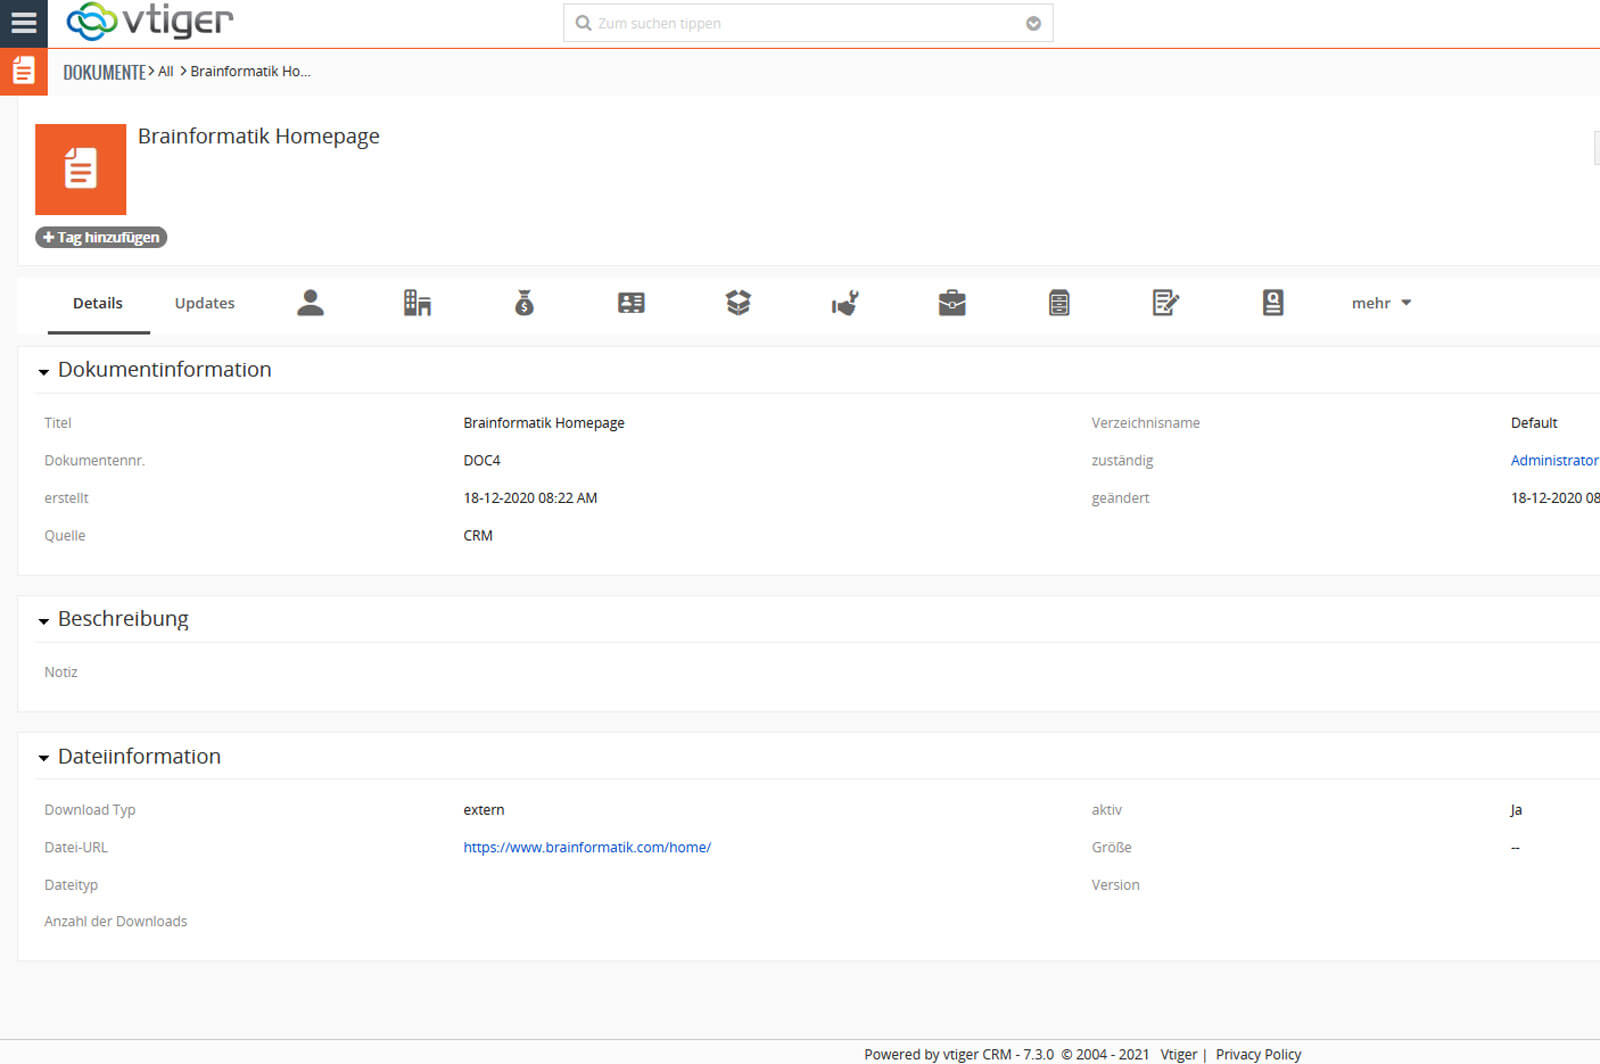Open the brainformatik.com homepage URL link

587,847
